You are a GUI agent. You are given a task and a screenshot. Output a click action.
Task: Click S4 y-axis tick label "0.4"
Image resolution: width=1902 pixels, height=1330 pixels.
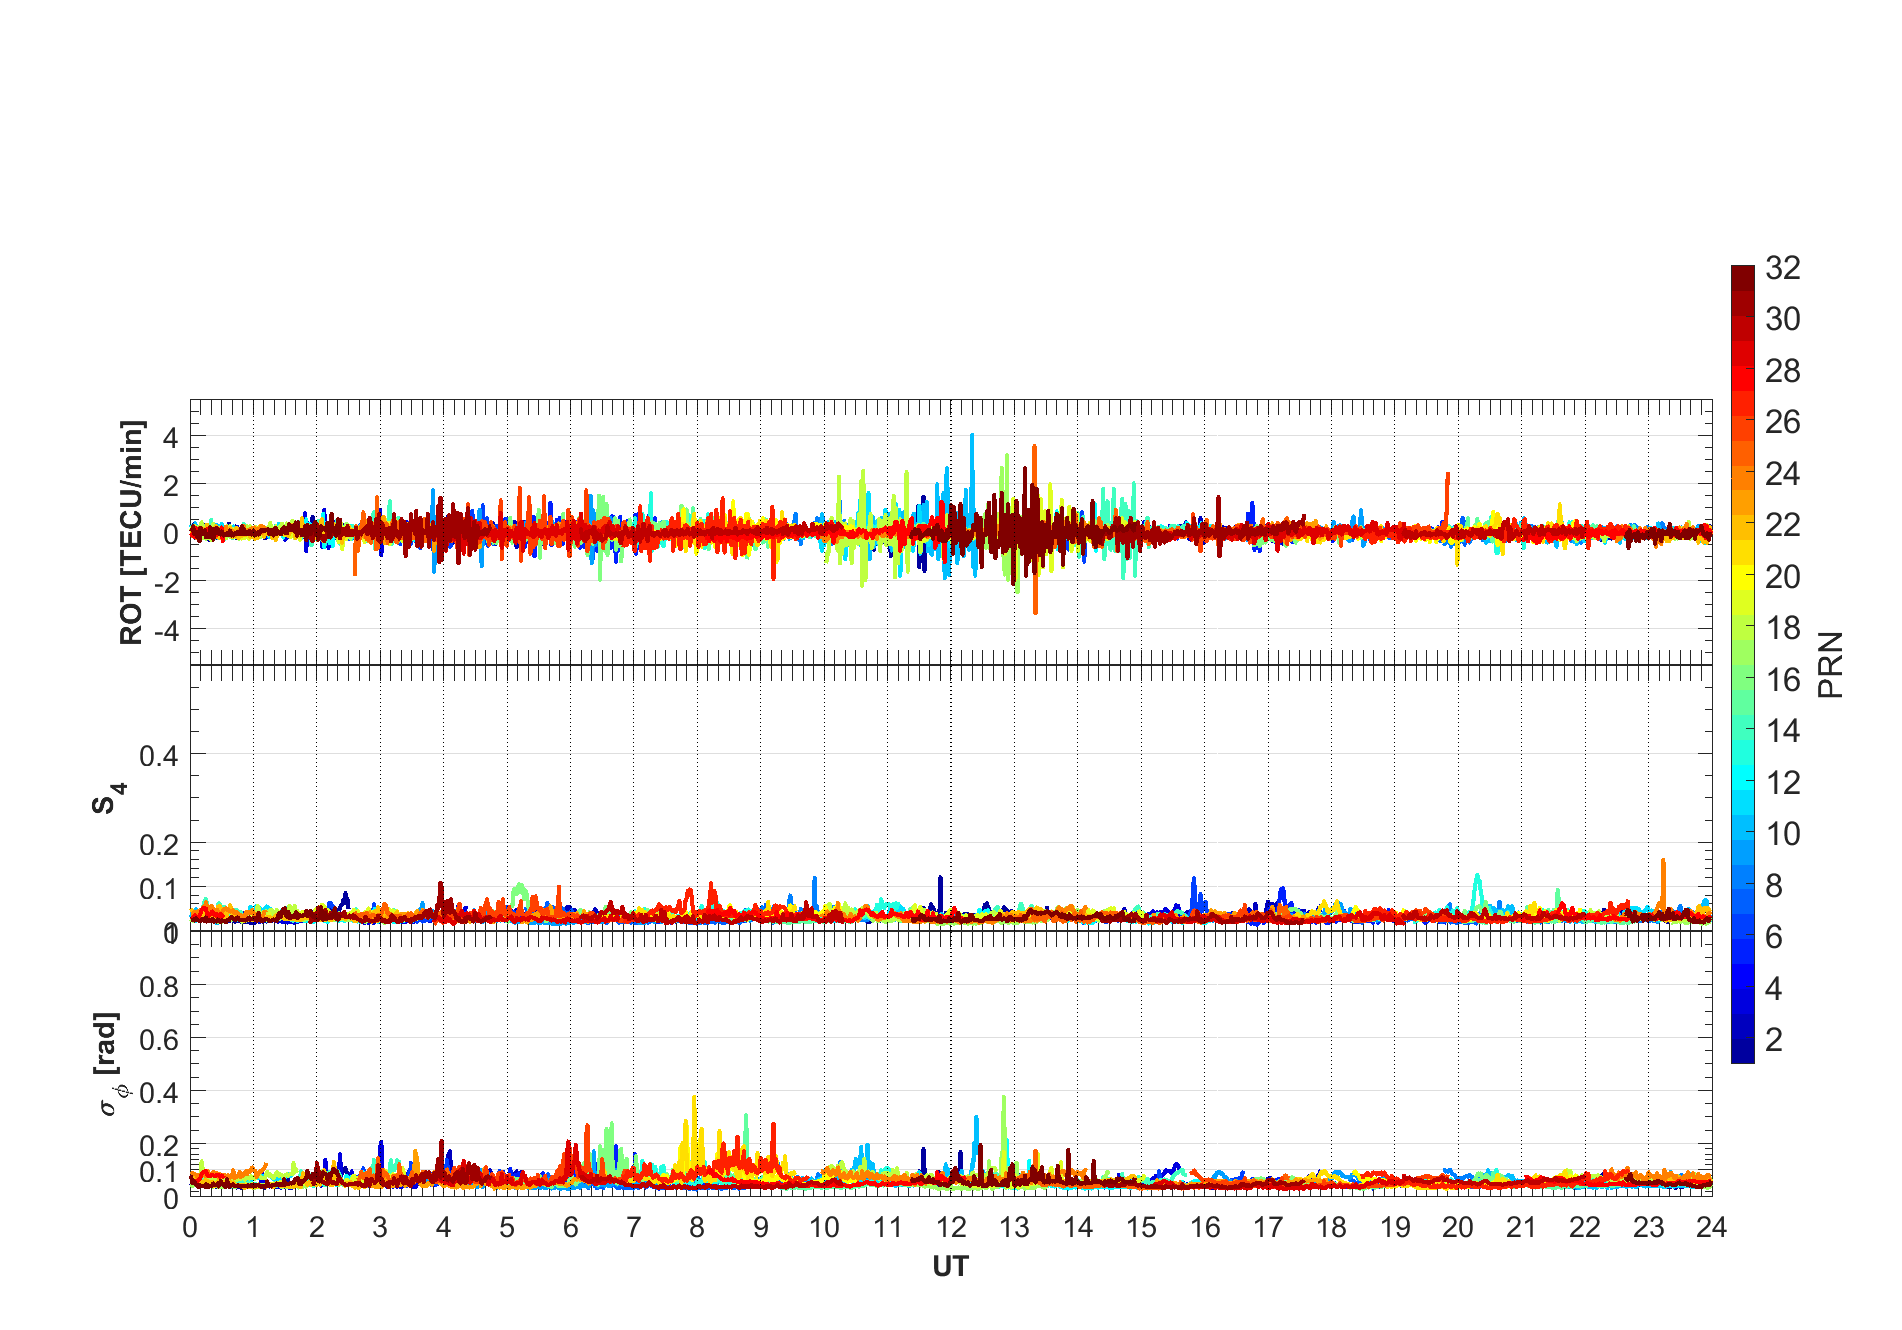click(x=159, y=756)
